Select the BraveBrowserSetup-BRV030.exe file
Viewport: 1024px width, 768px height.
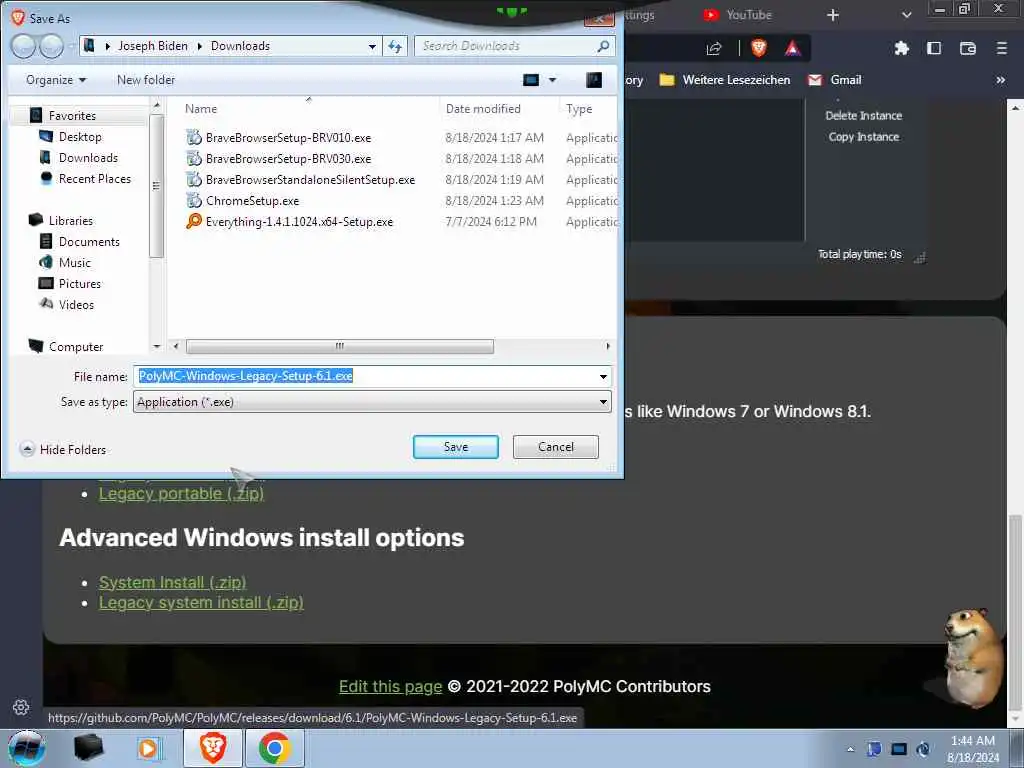(288, 159)
